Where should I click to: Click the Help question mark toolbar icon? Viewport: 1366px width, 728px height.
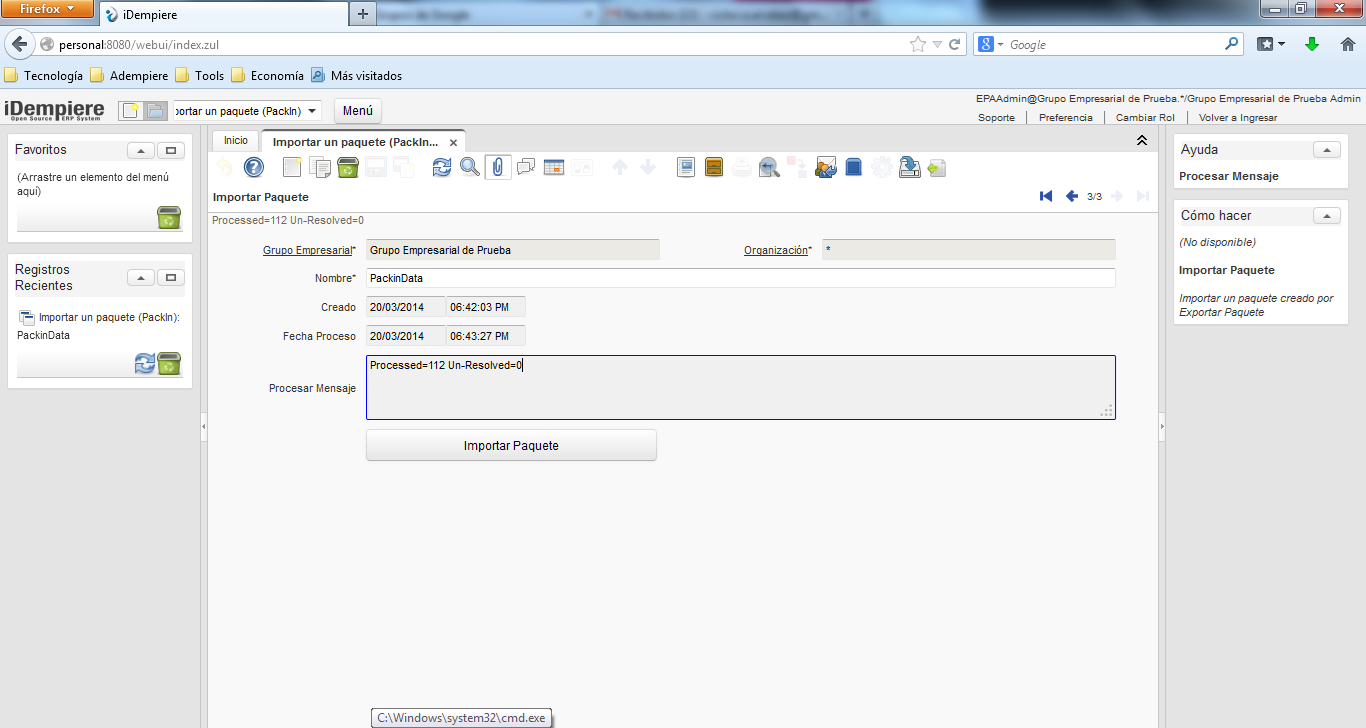pos(254,167)
